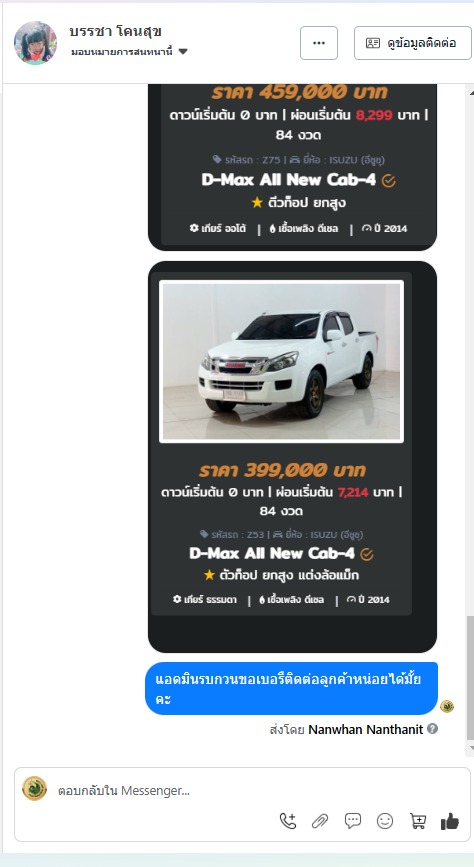Click the blue message asking for contact number
The width and height of the screenshot is (474, 867).
(291, 688)
